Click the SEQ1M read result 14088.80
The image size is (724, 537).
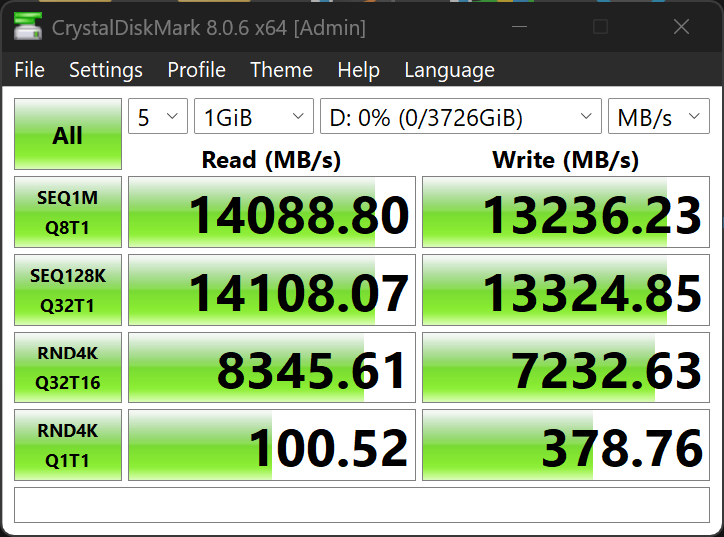pos(272,212)
